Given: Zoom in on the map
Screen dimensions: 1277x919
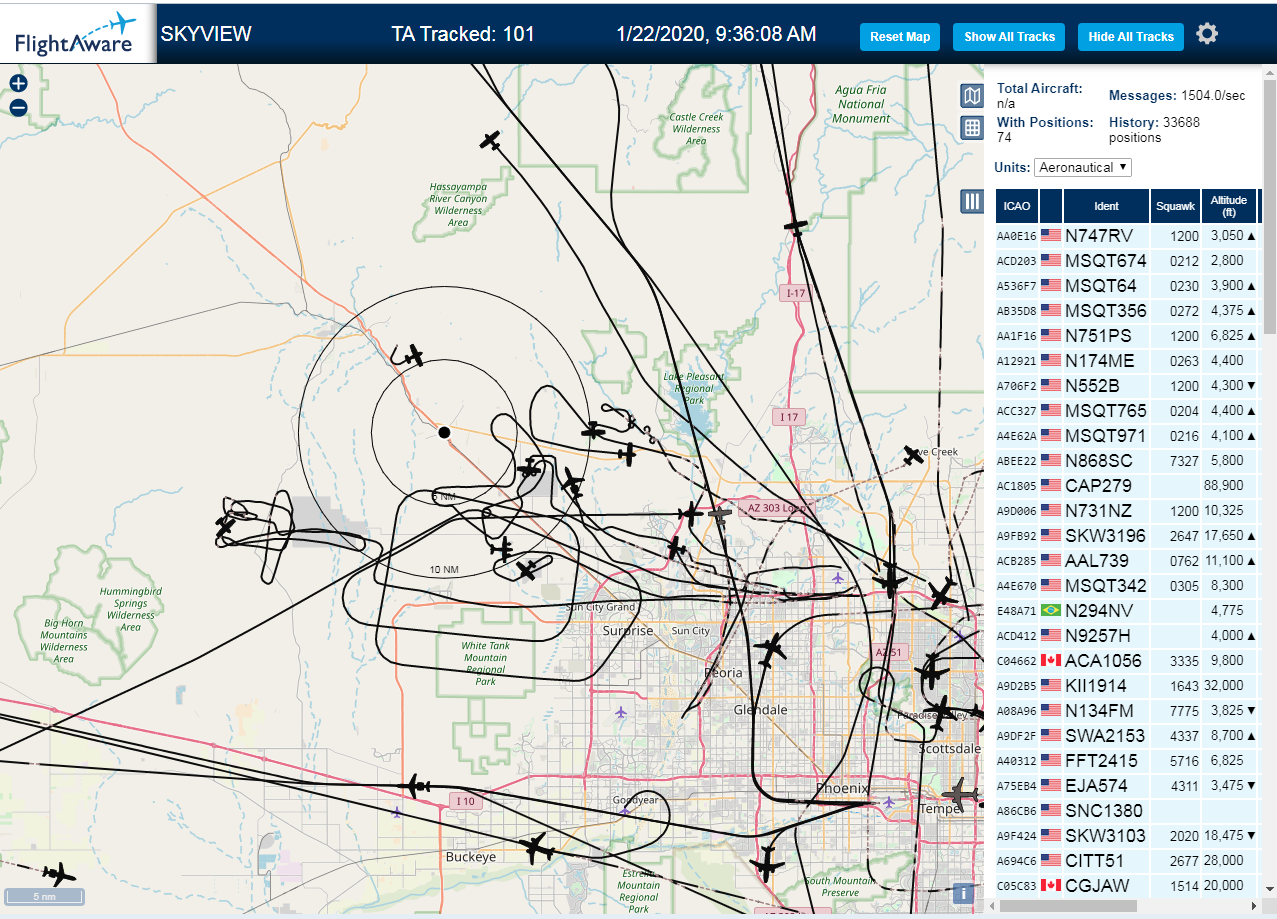Looking at the screenshot, I should click(x=18, y=84).
